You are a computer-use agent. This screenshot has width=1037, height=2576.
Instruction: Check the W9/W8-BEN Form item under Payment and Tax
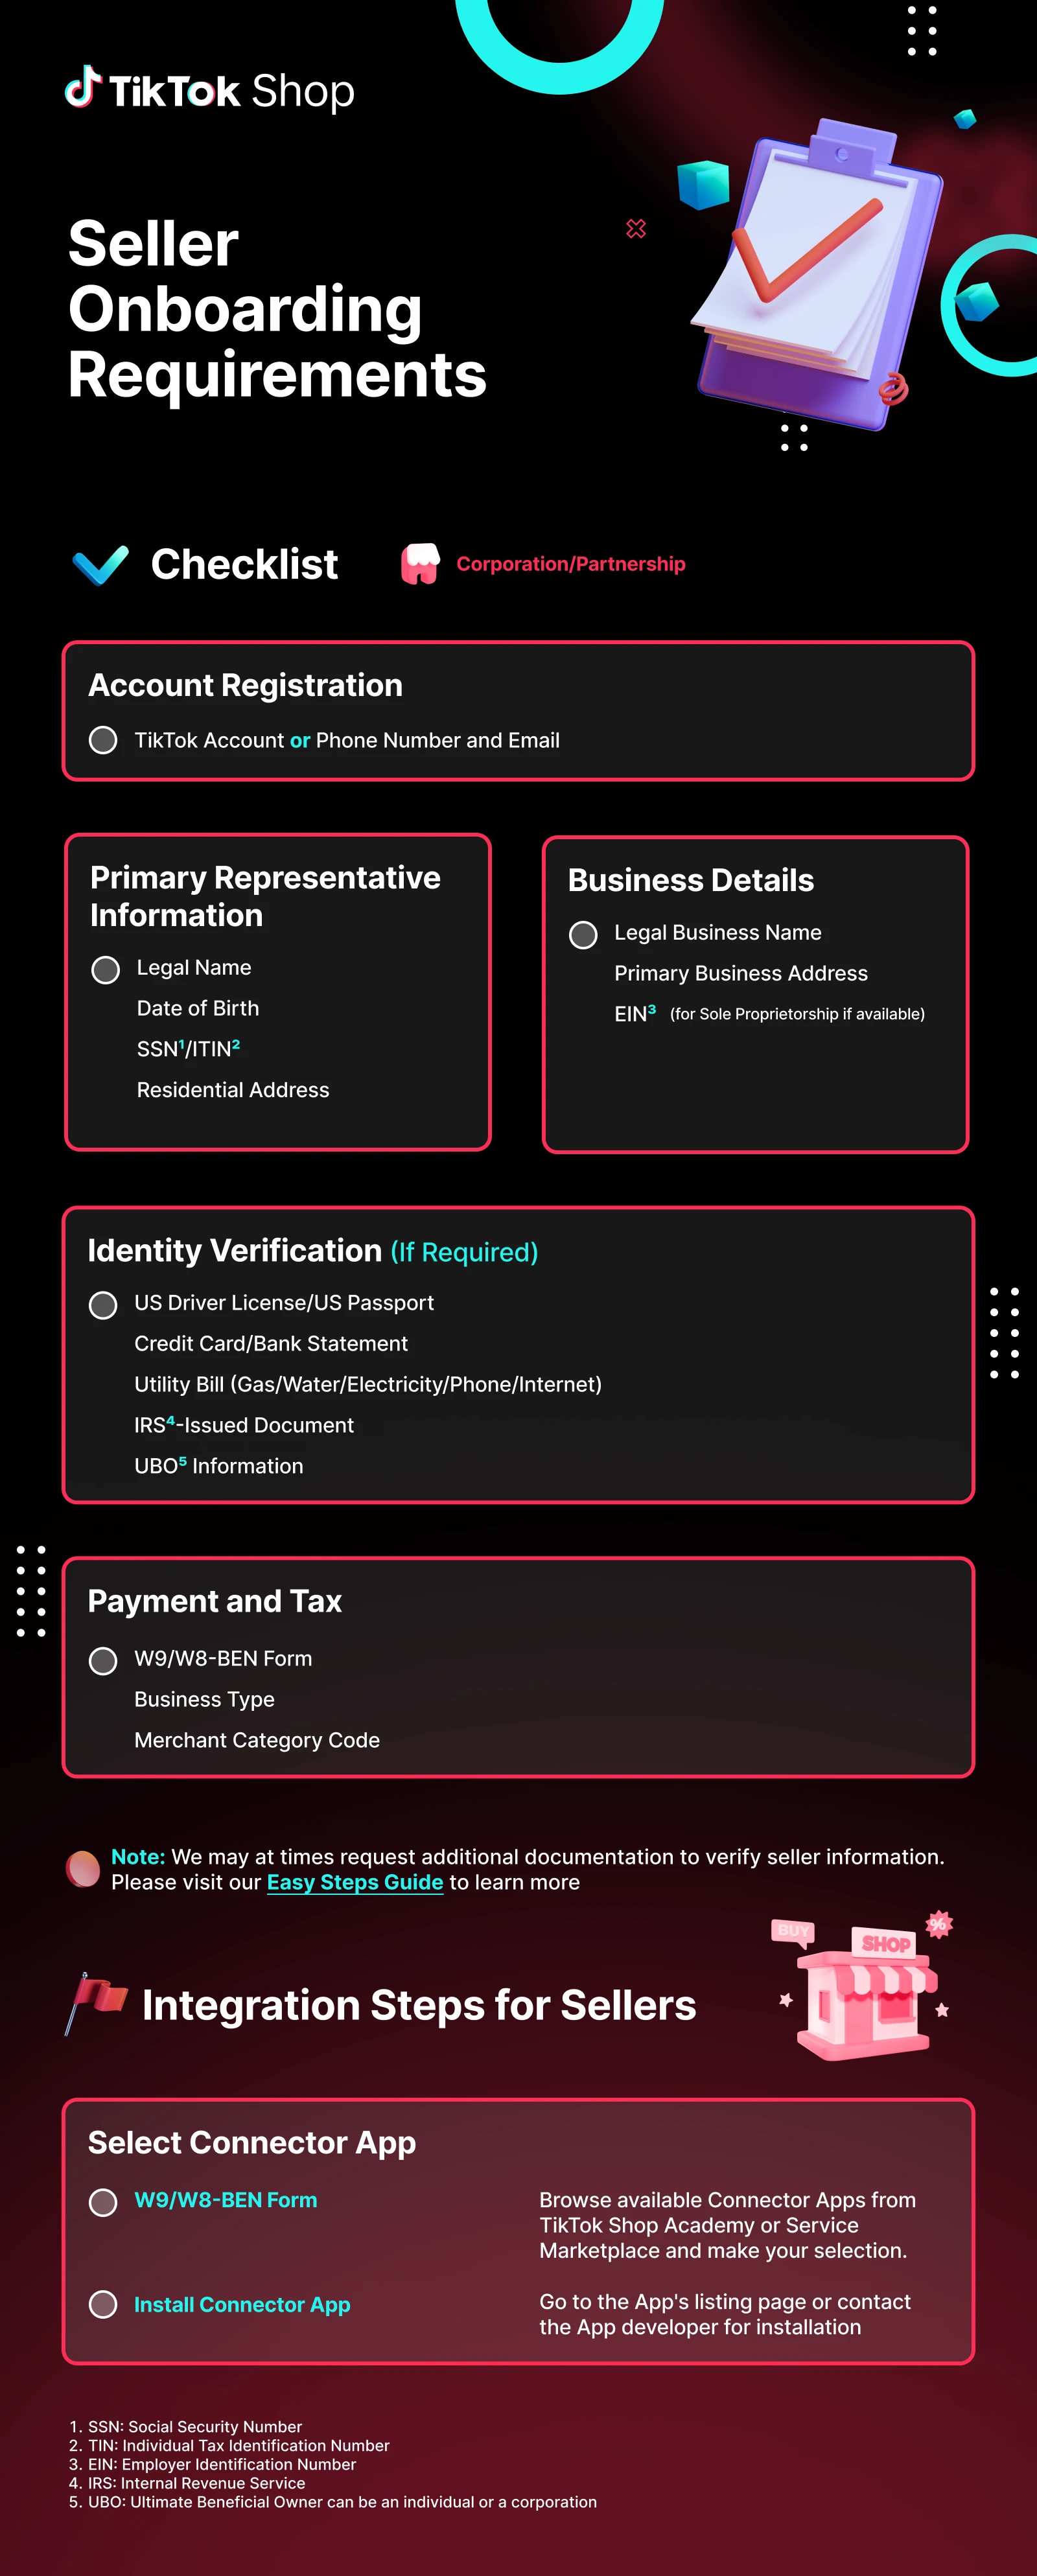coord(103,1661)
